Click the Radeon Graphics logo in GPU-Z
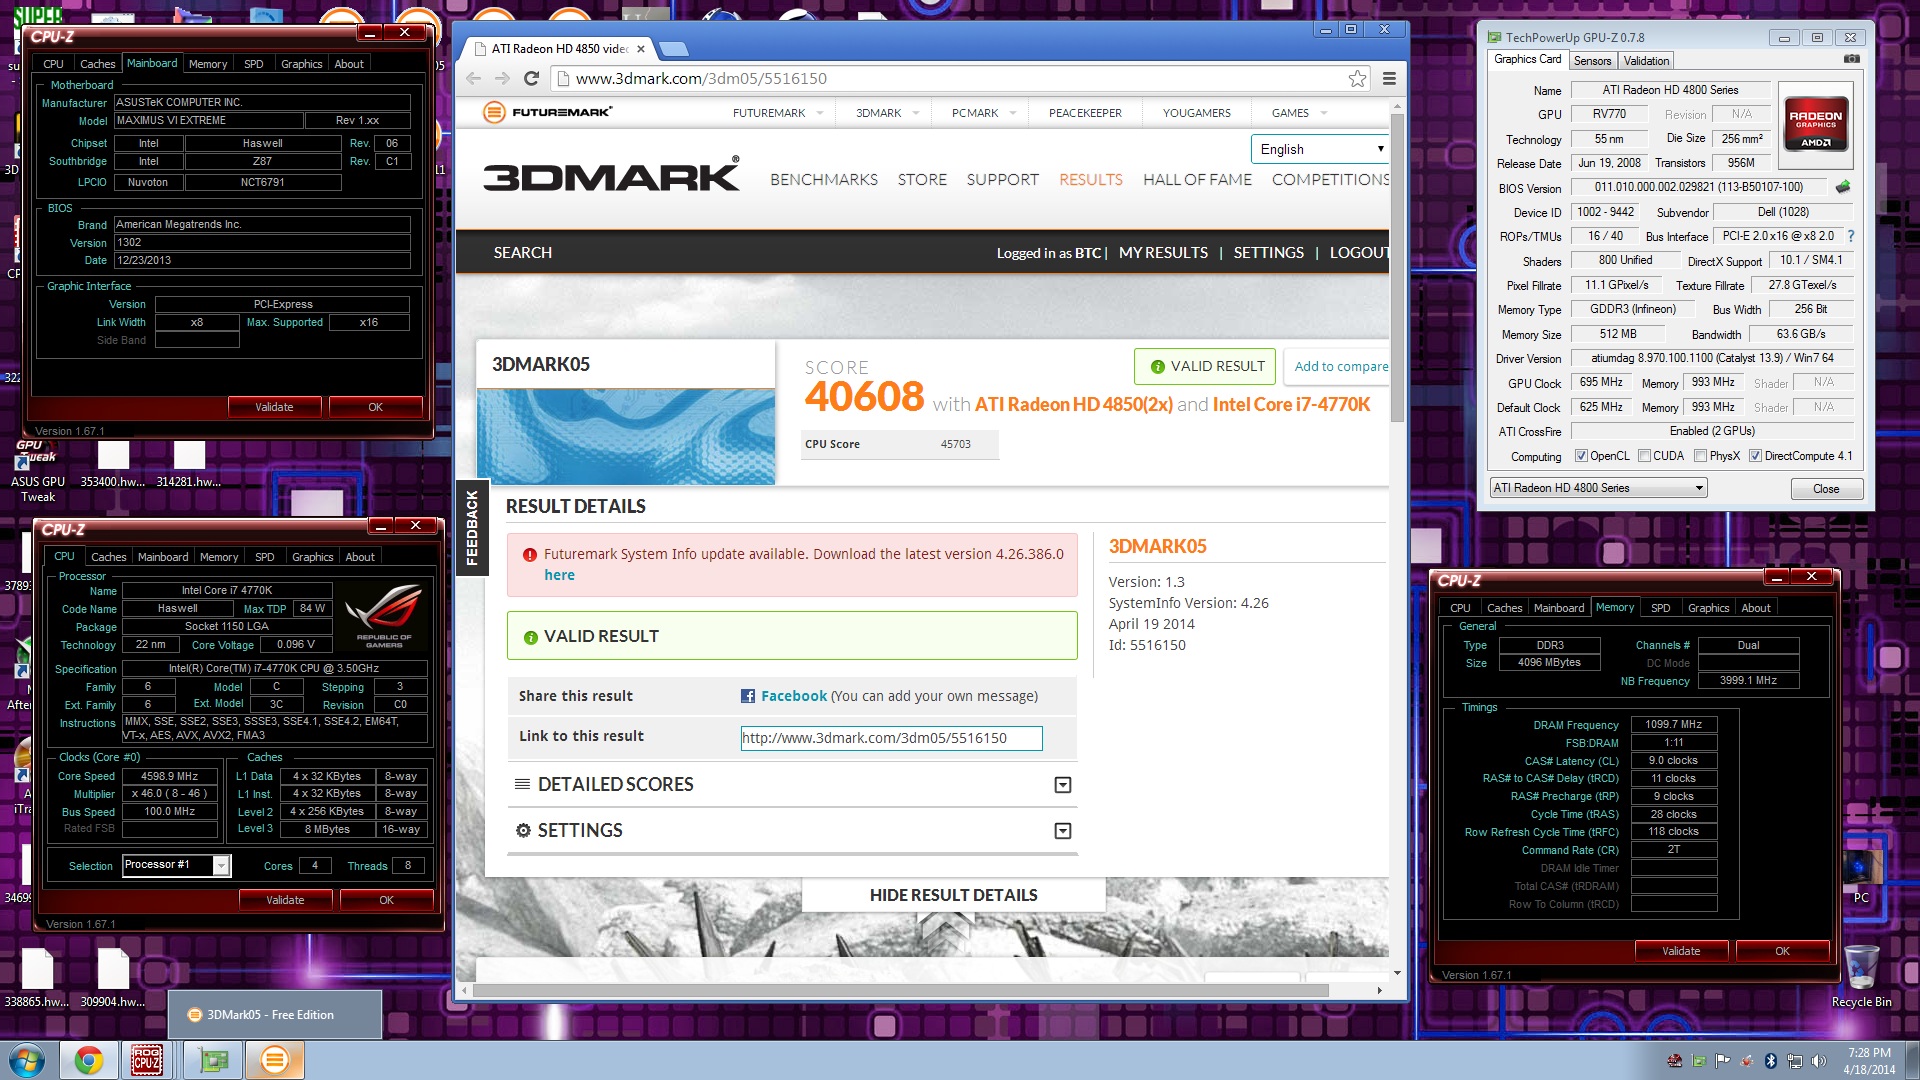 click(x=1816, y=124)
